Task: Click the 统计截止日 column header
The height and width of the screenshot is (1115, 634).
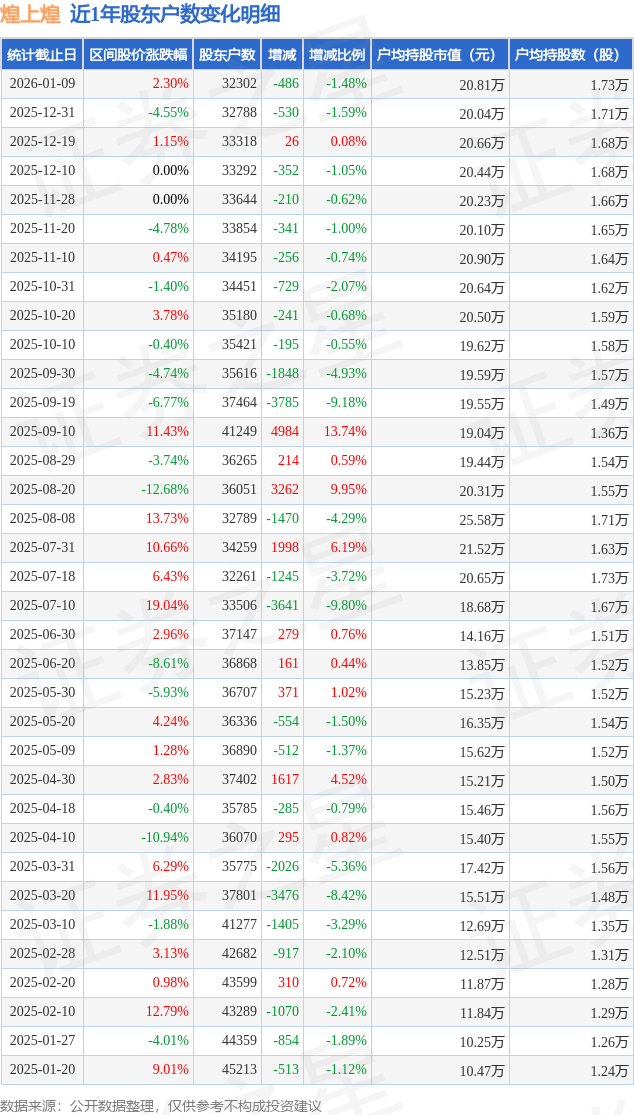Action: tap(41, 55)
